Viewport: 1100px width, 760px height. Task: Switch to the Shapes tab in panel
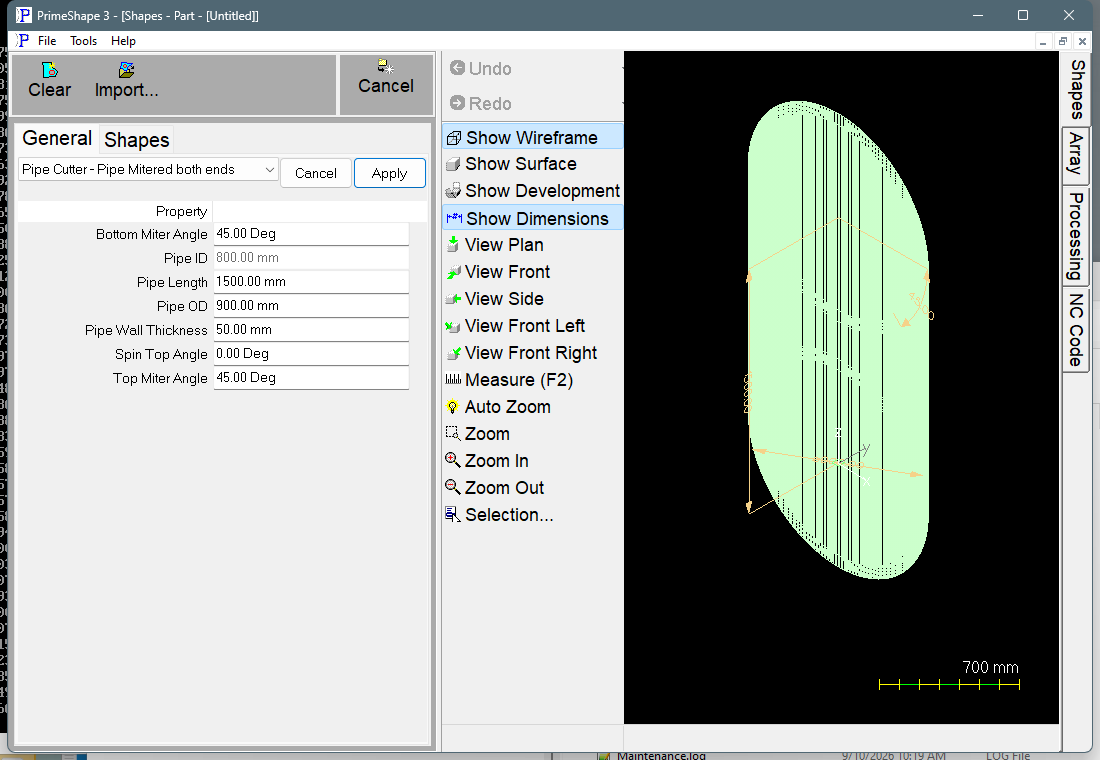(x=137, y=140)
